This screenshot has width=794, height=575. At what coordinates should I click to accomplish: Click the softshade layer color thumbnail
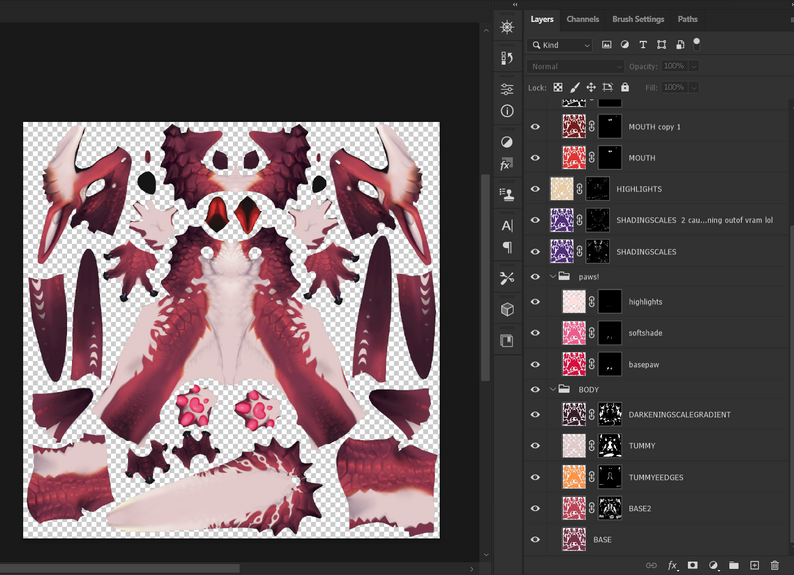(574, 333)
